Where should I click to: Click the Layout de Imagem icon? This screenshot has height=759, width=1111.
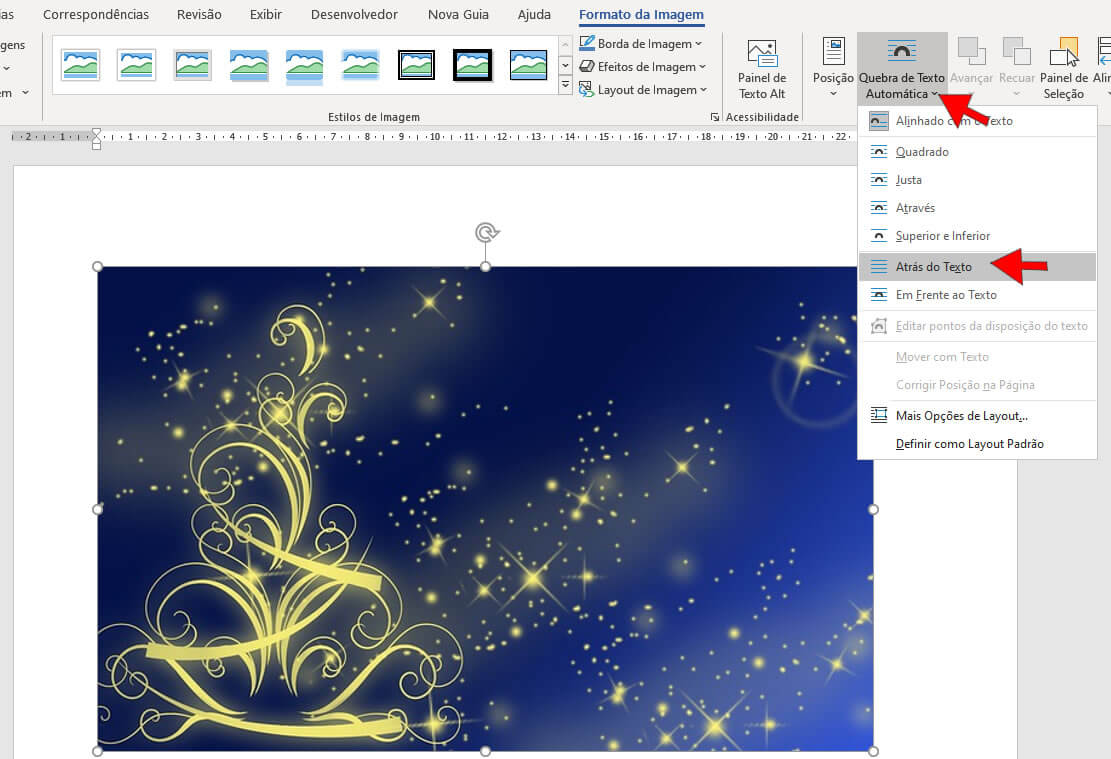tap(586, 90)
